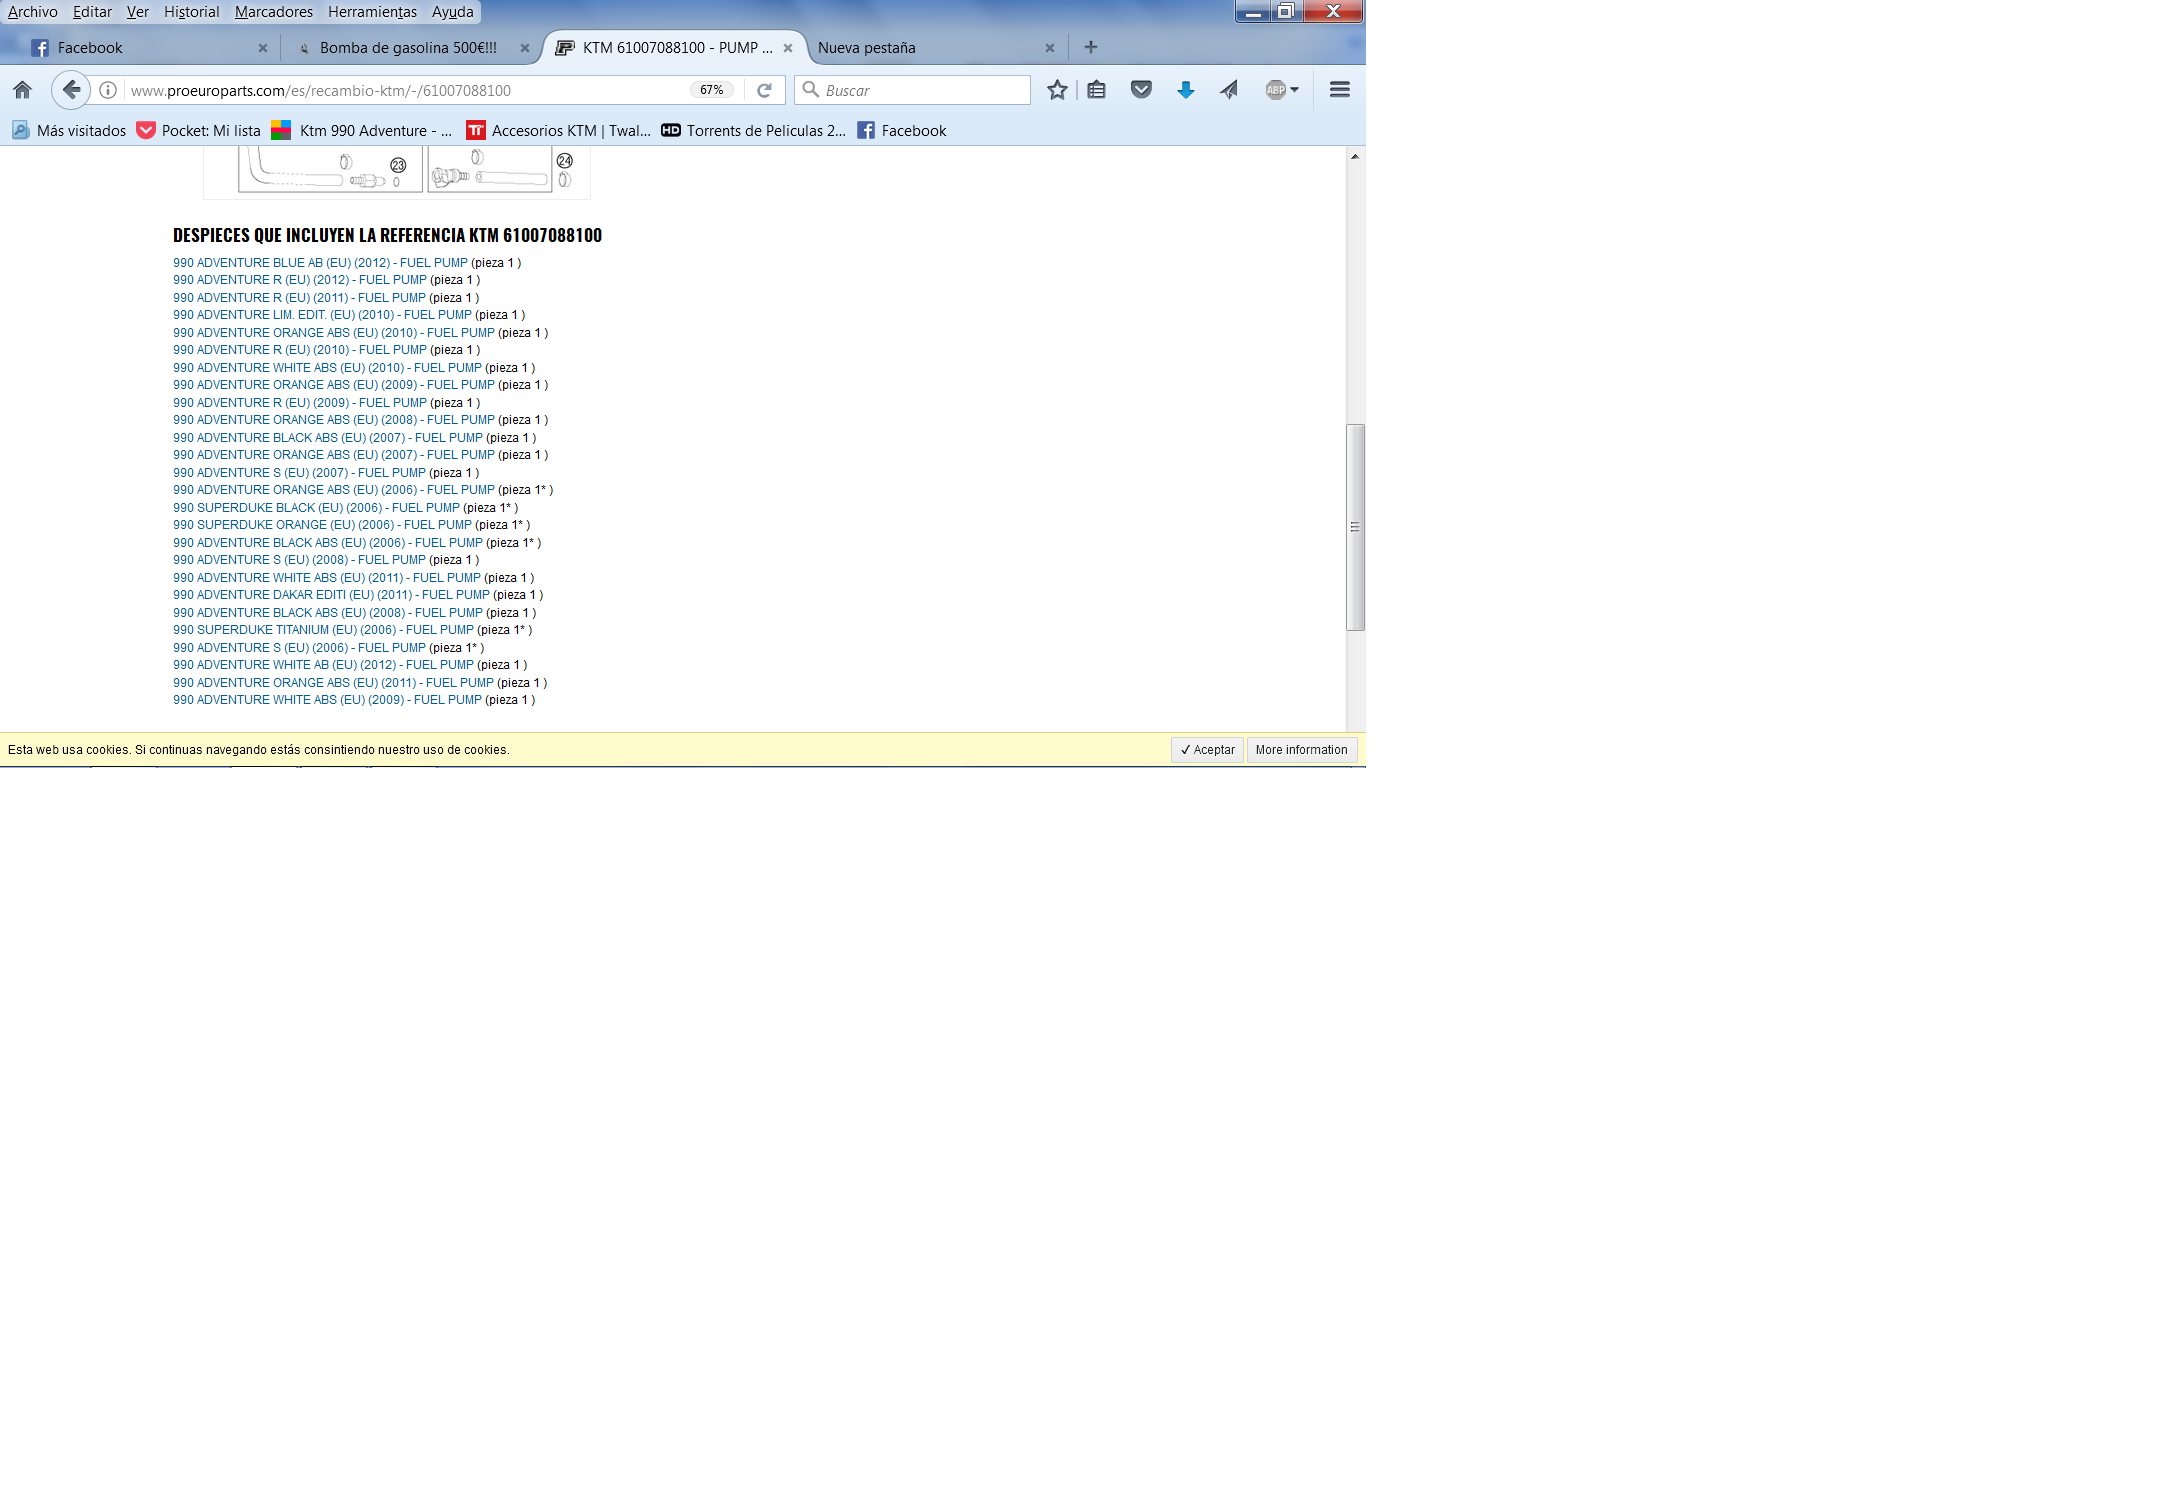
Task: Reload the page with the refresh icon
Action: pos(764,90)
